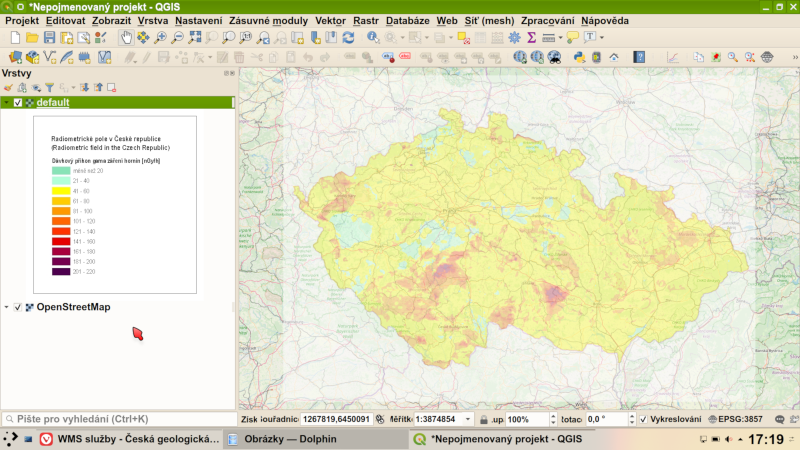Image resolution: width=800 pixels, height=450 pixels.
Task: Click the Zoom Full extent icon
Action: point(194,38)
